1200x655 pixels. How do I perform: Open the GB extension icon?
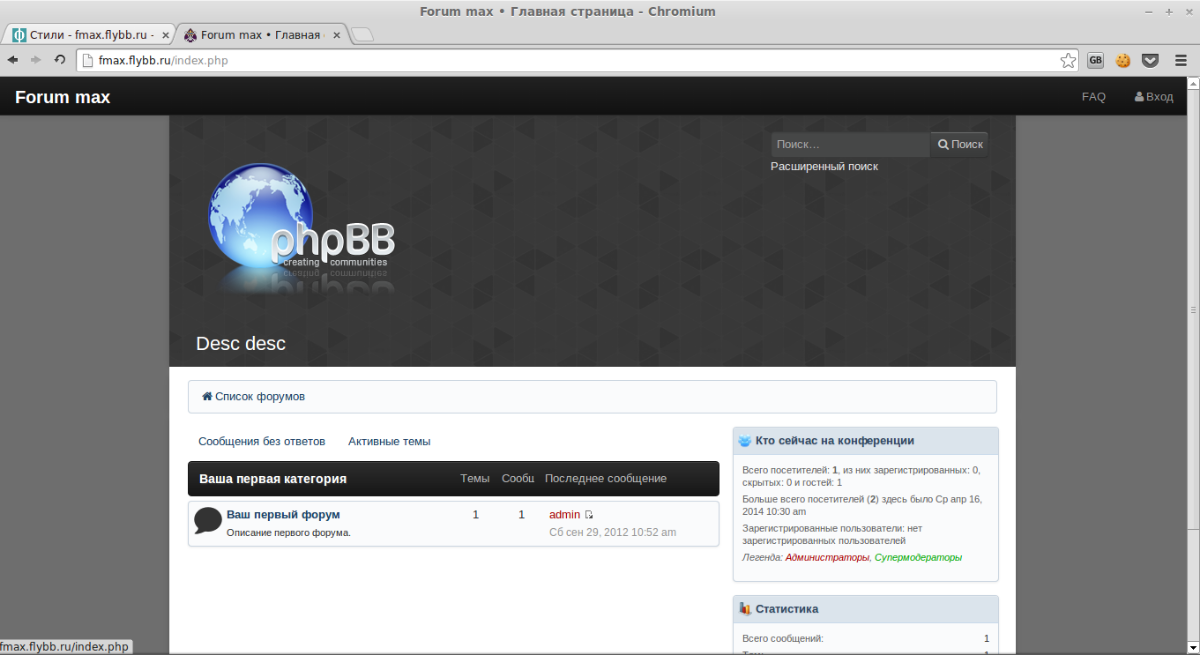pos(1096,60)
